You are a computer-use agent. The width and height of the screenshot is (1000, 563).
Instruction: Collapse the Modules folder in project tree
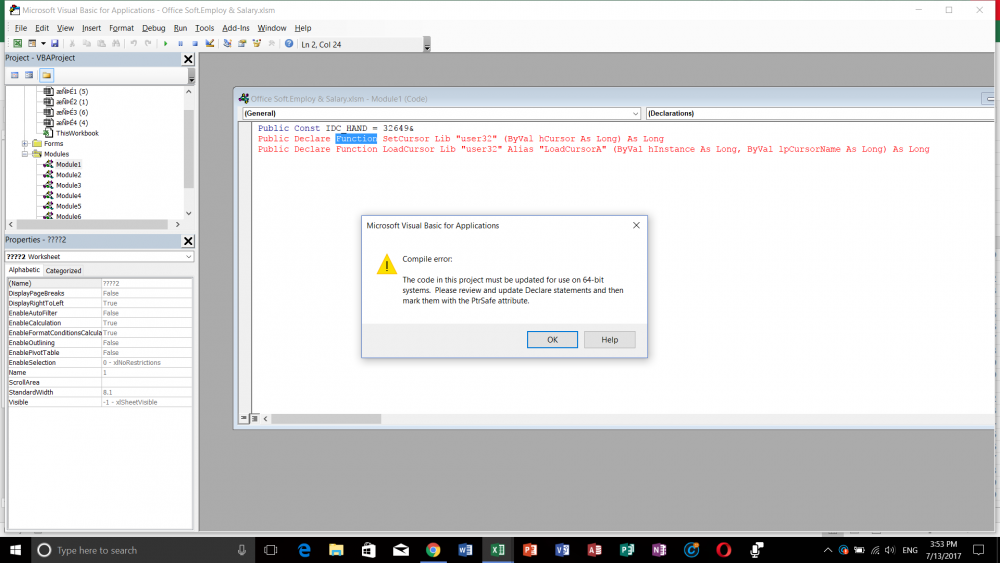click(25, 154)
